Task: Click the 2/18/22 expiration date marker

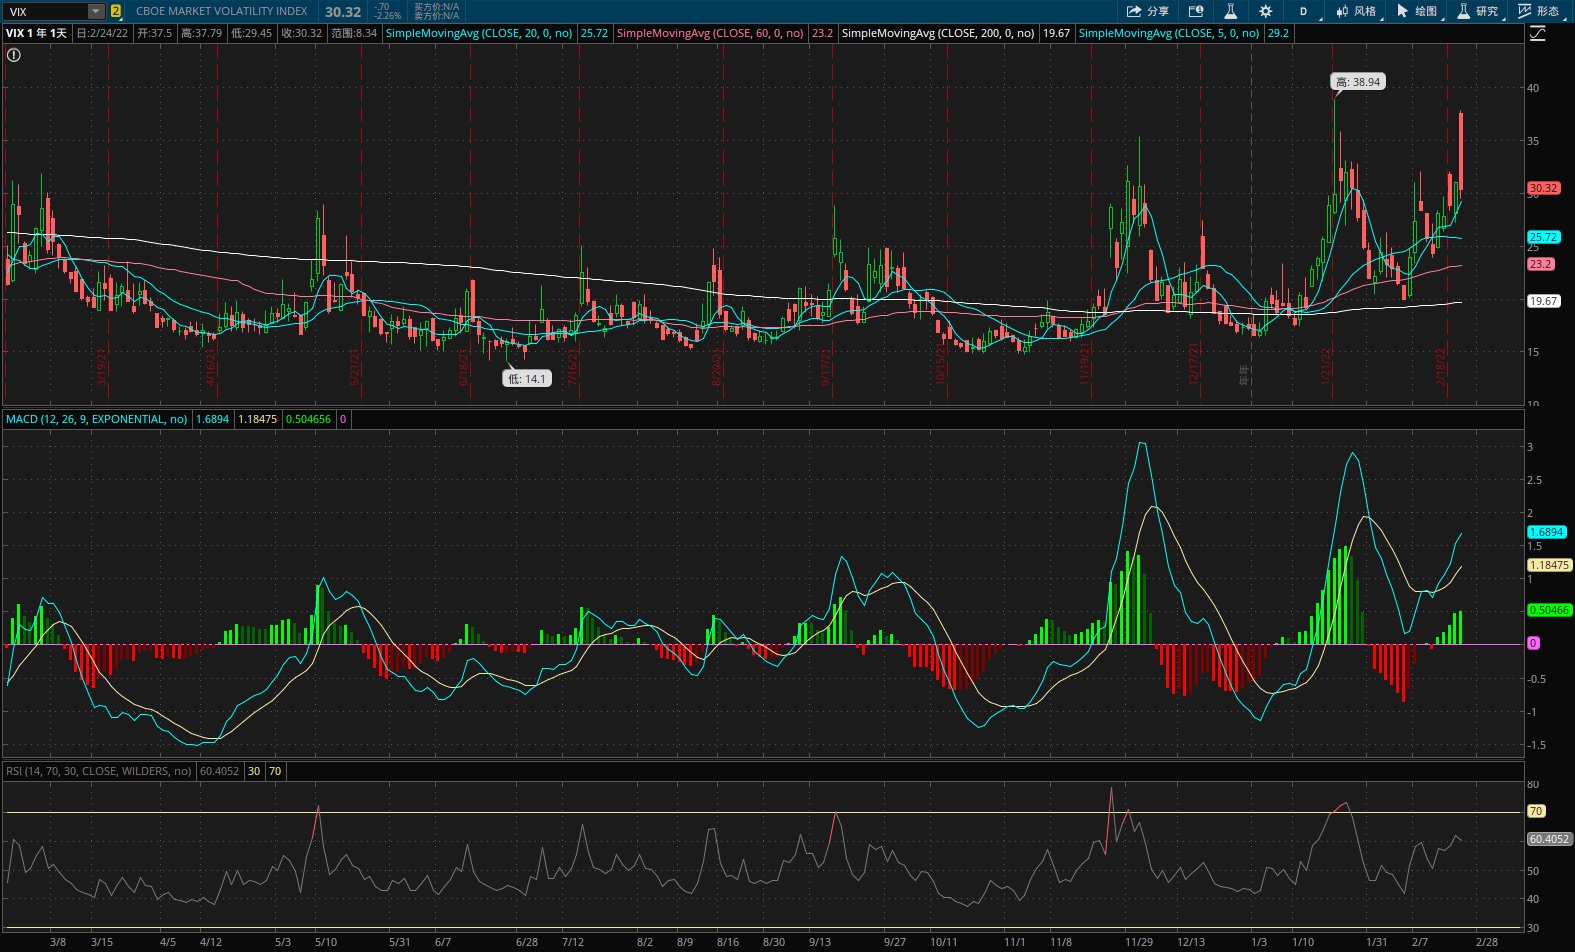Action: coord(1442,366)
